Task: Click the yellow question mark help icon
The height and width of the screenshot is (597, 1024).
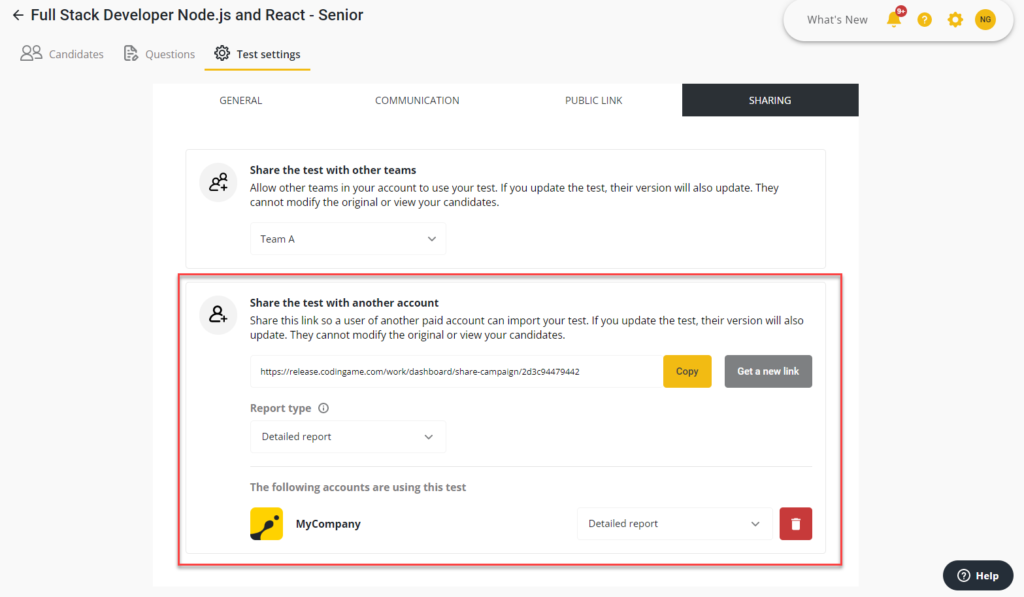Action: coord(924,19)
